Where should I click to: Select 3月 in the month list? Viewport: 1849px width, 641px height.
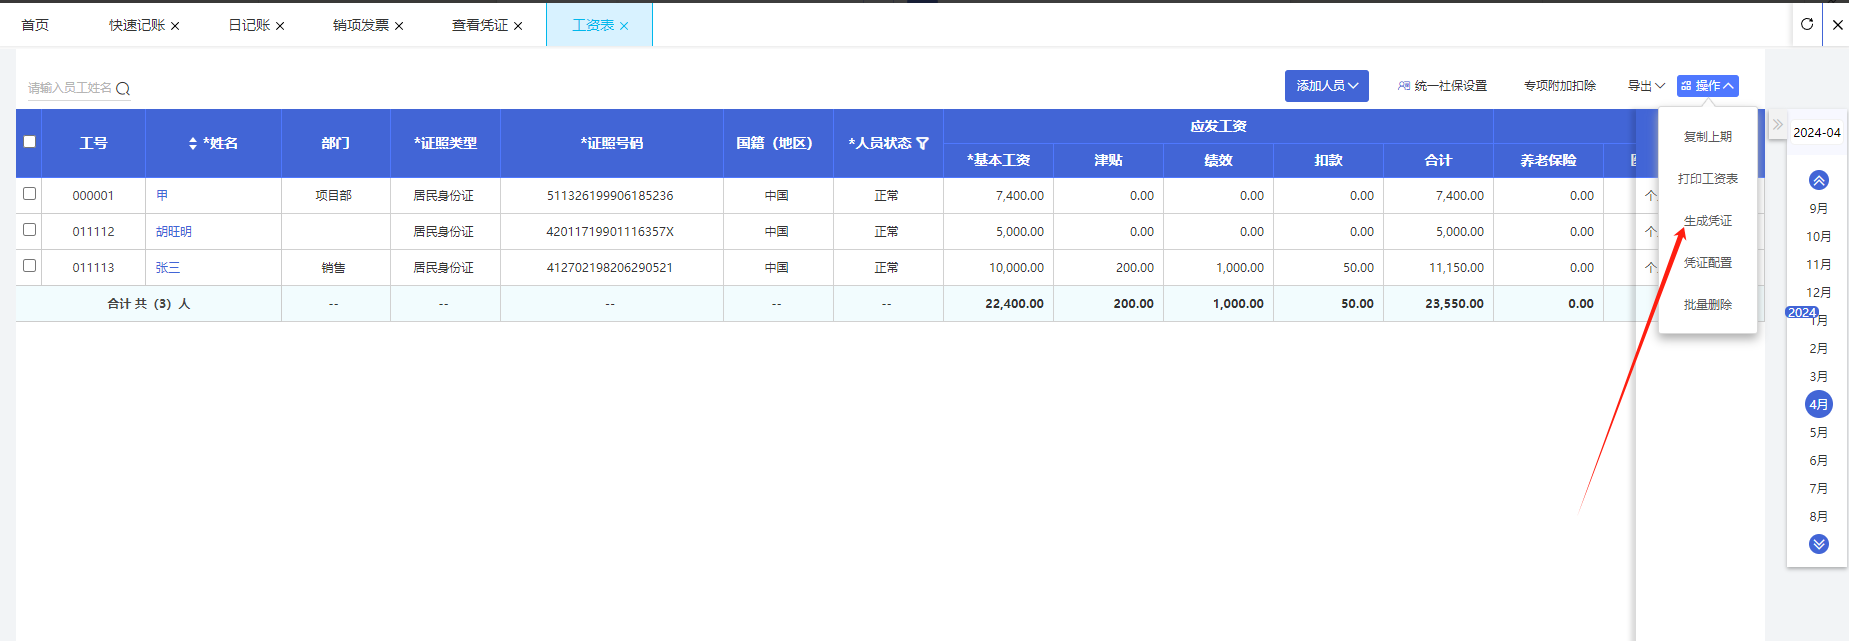(1819, 376)
